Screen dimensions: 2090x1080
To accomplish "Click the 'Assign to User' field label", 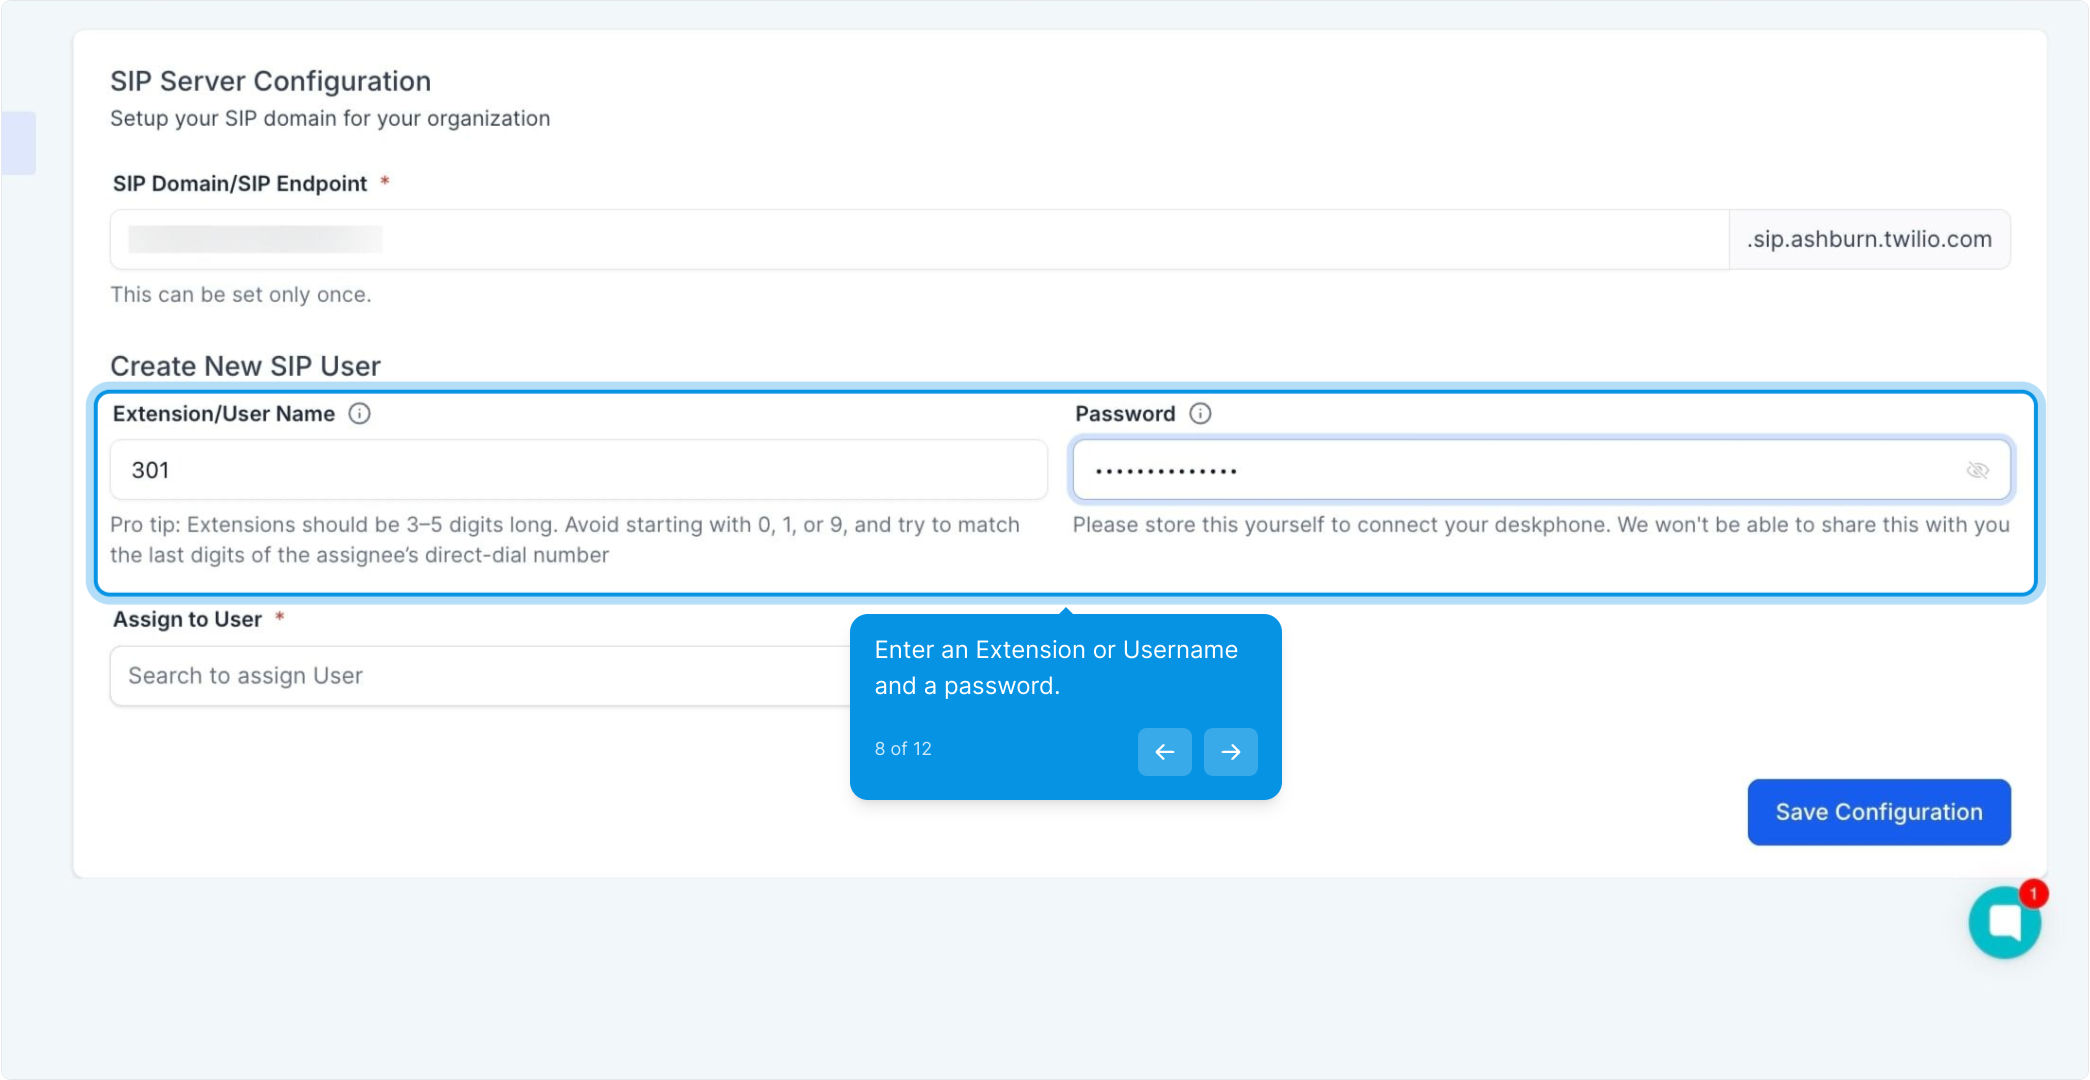I will point(187,620).
